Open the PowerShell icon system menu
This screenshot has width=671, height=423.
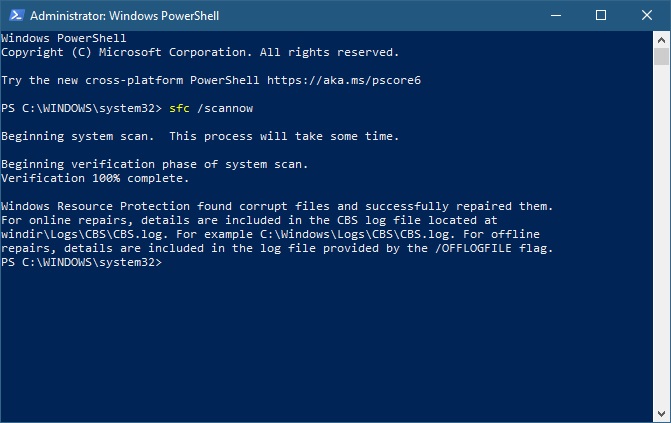pos(16,15)
